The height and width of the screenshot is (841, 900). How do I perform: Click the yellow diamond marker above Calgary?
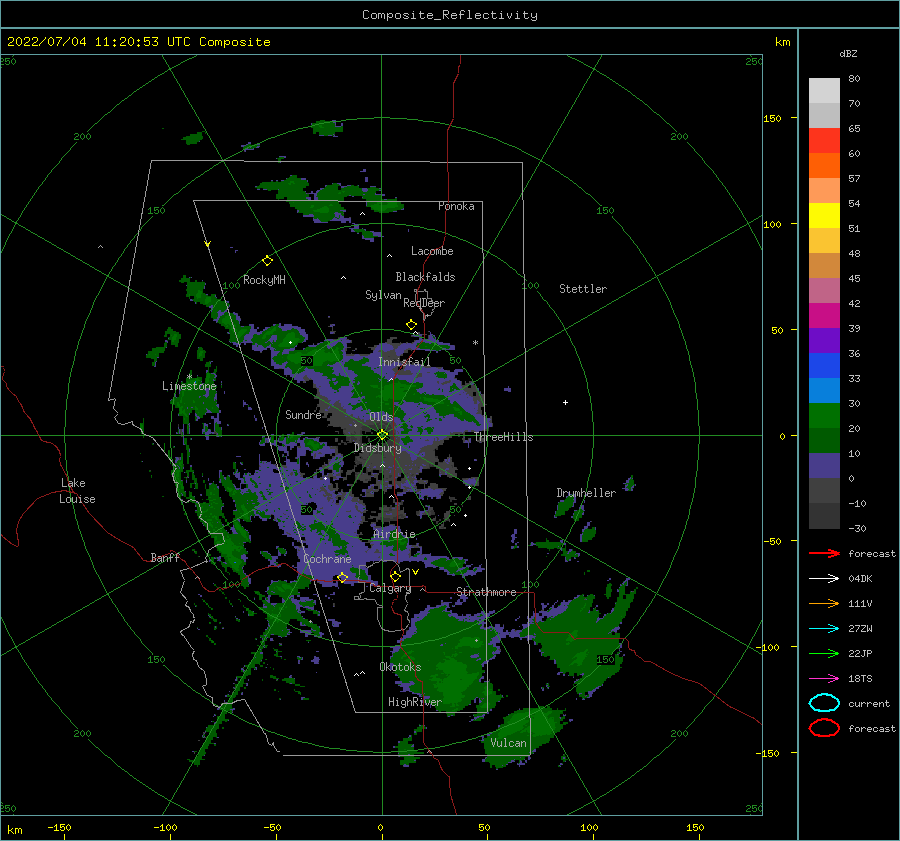395,576
